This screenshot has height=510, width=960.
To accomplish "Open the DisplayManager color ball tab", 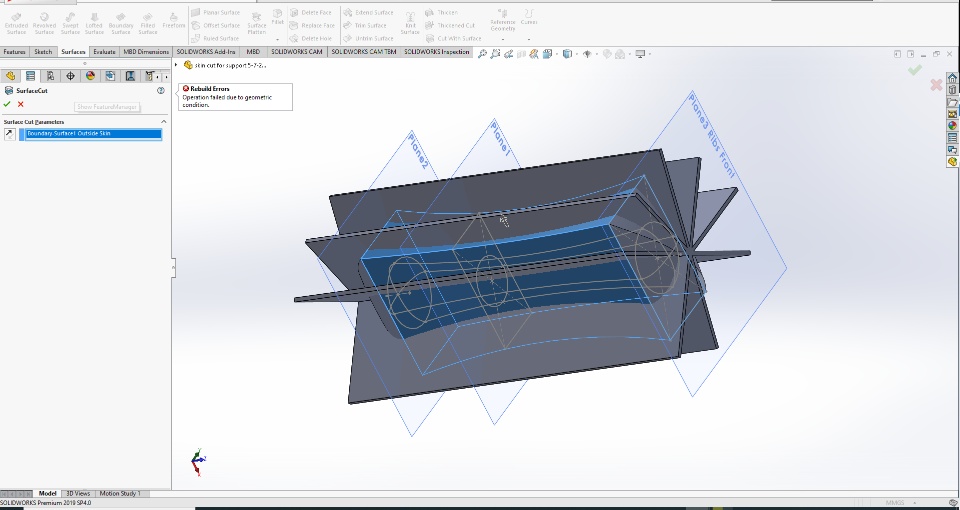I will point(91,76).
